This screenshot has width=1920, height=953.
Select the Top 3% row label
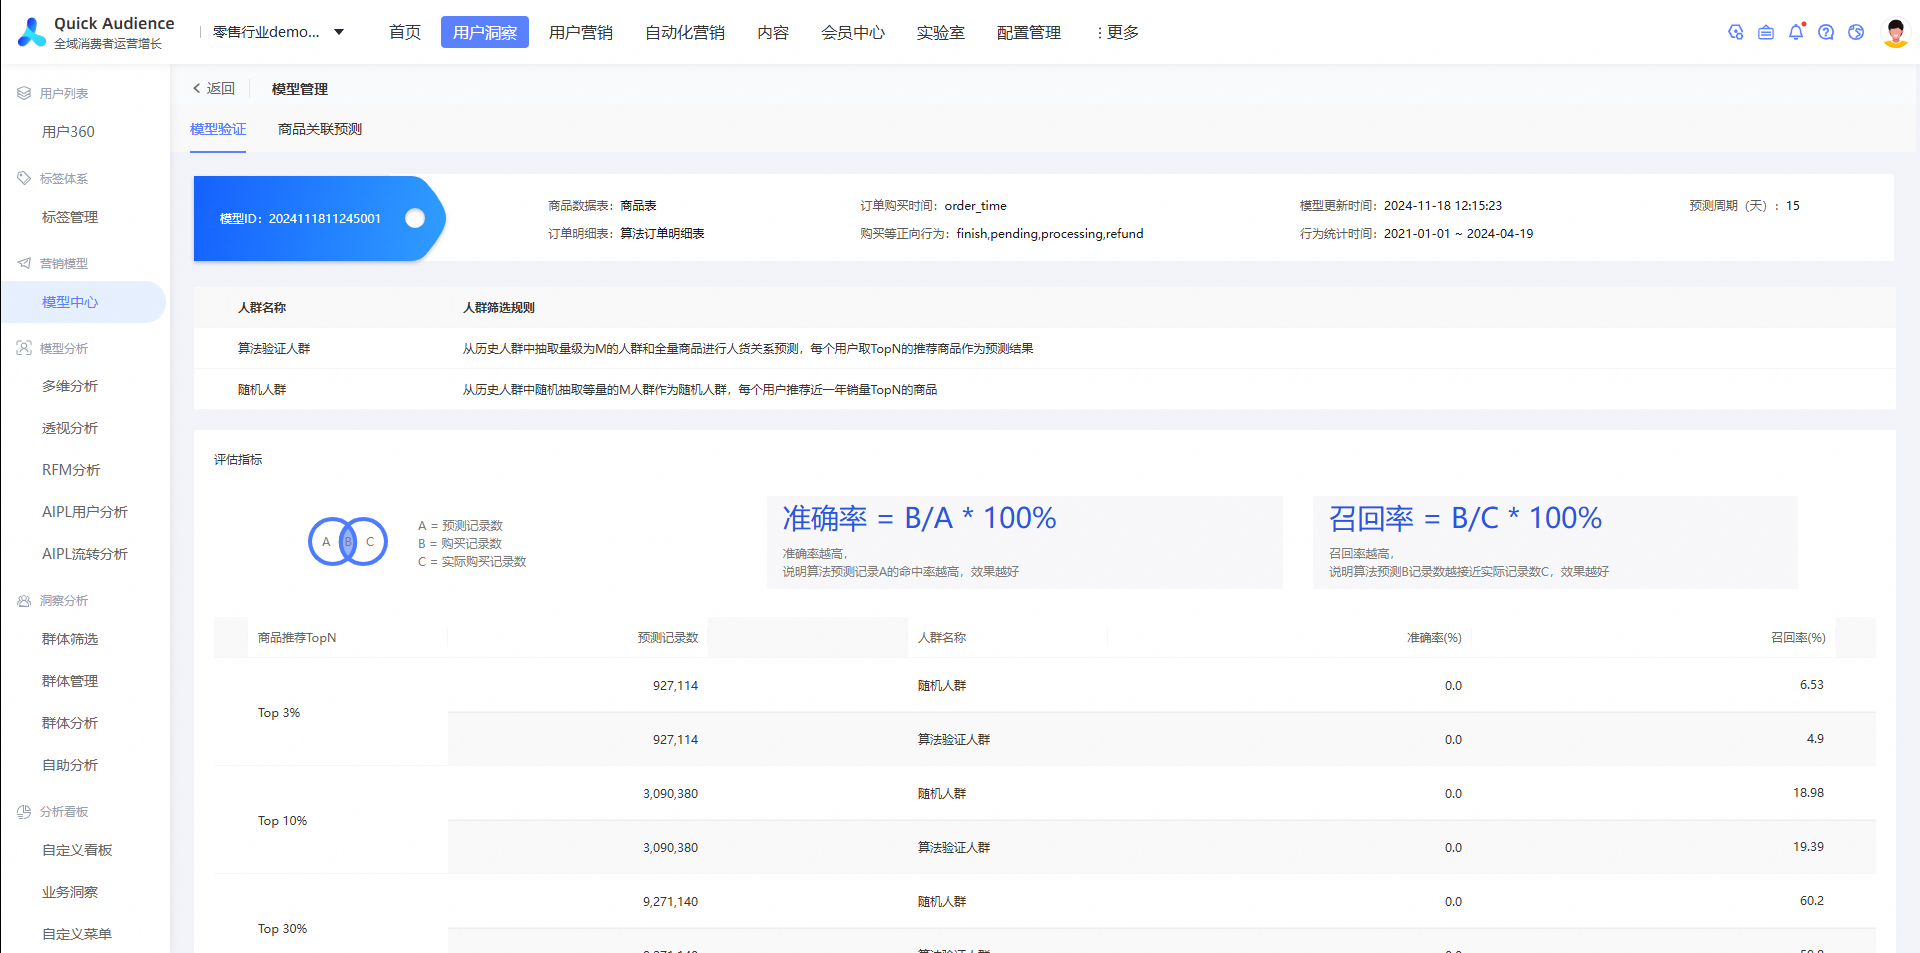[279, 713]
